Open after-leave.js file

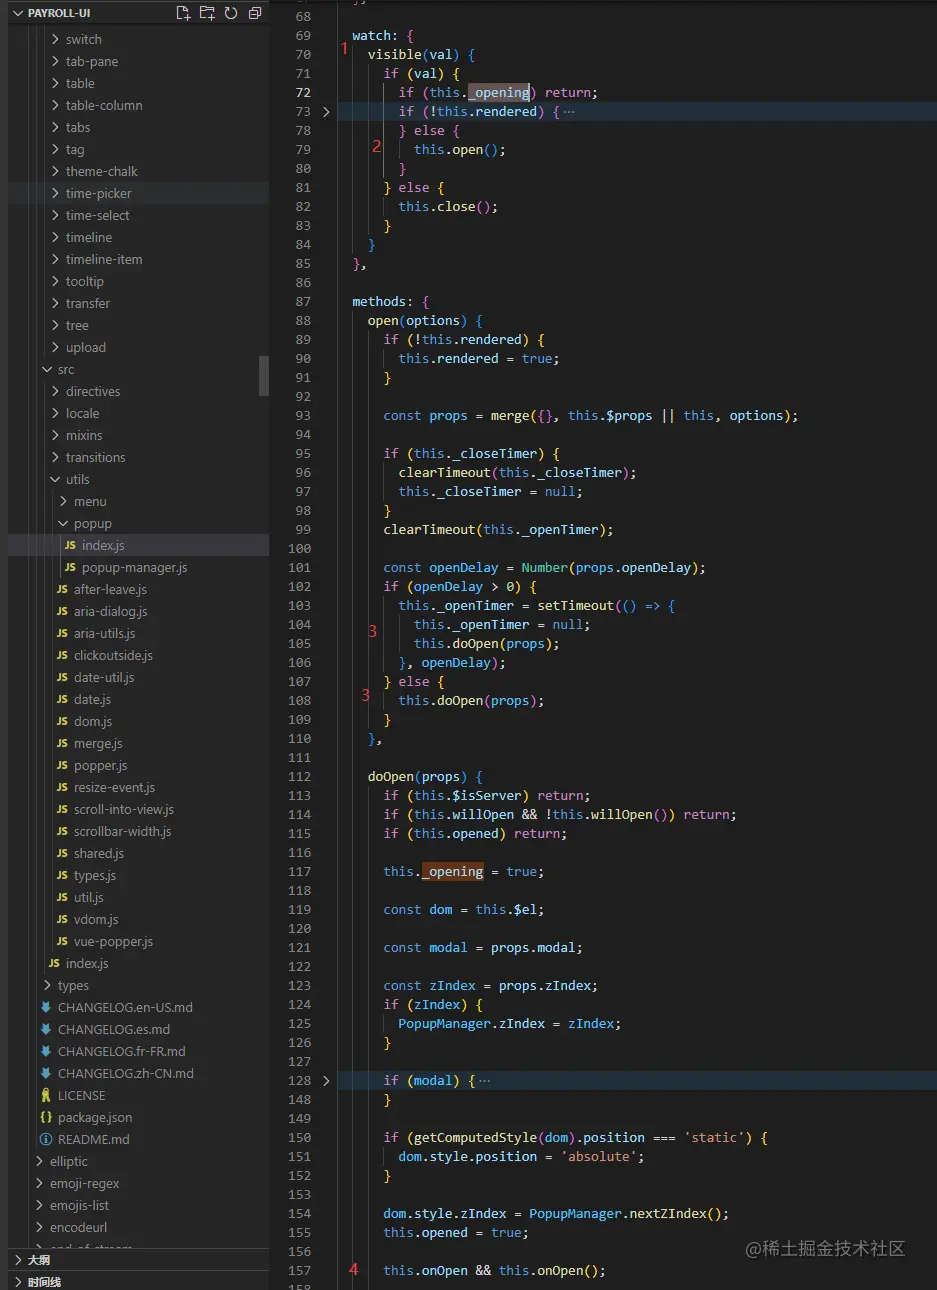coord(110,589)
